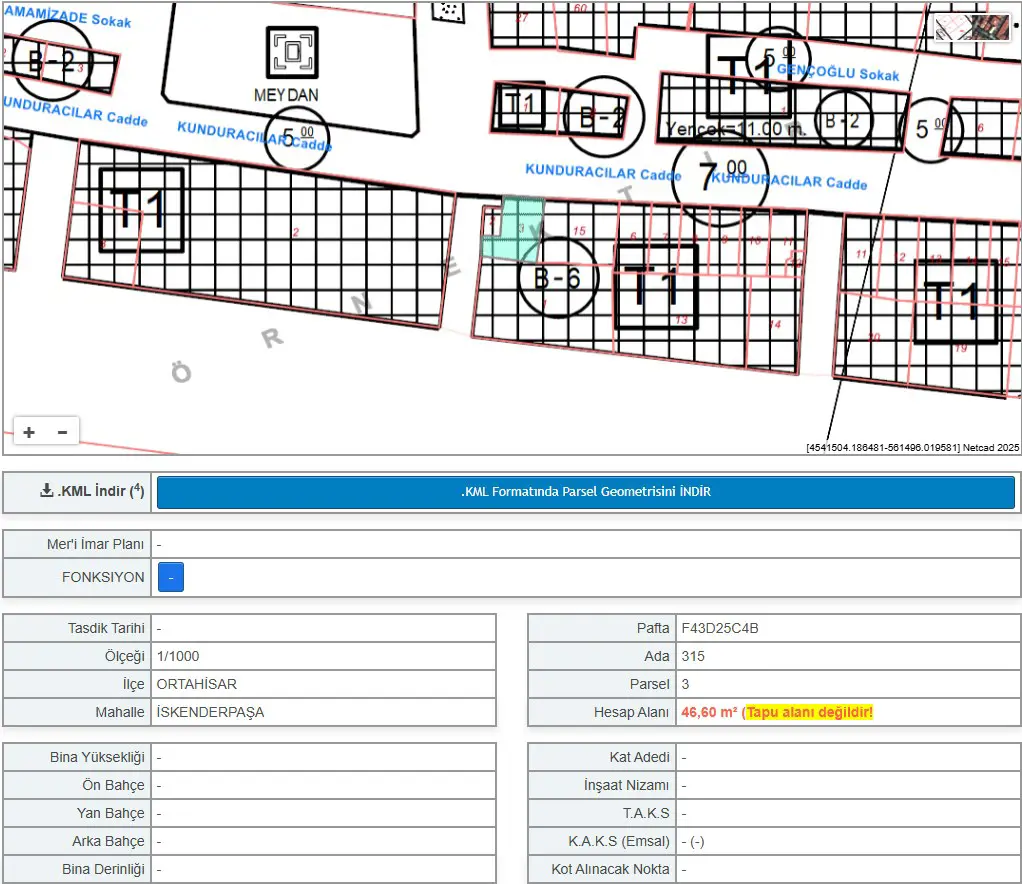Download parcel geometry in KML format
The image size is (1022, 884).
(585, 492)
